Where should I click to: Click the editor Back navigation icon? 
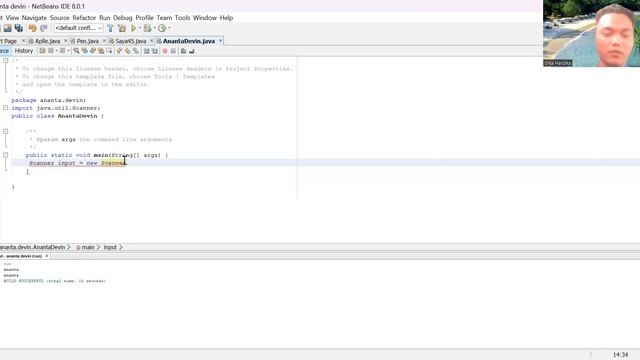51,51
